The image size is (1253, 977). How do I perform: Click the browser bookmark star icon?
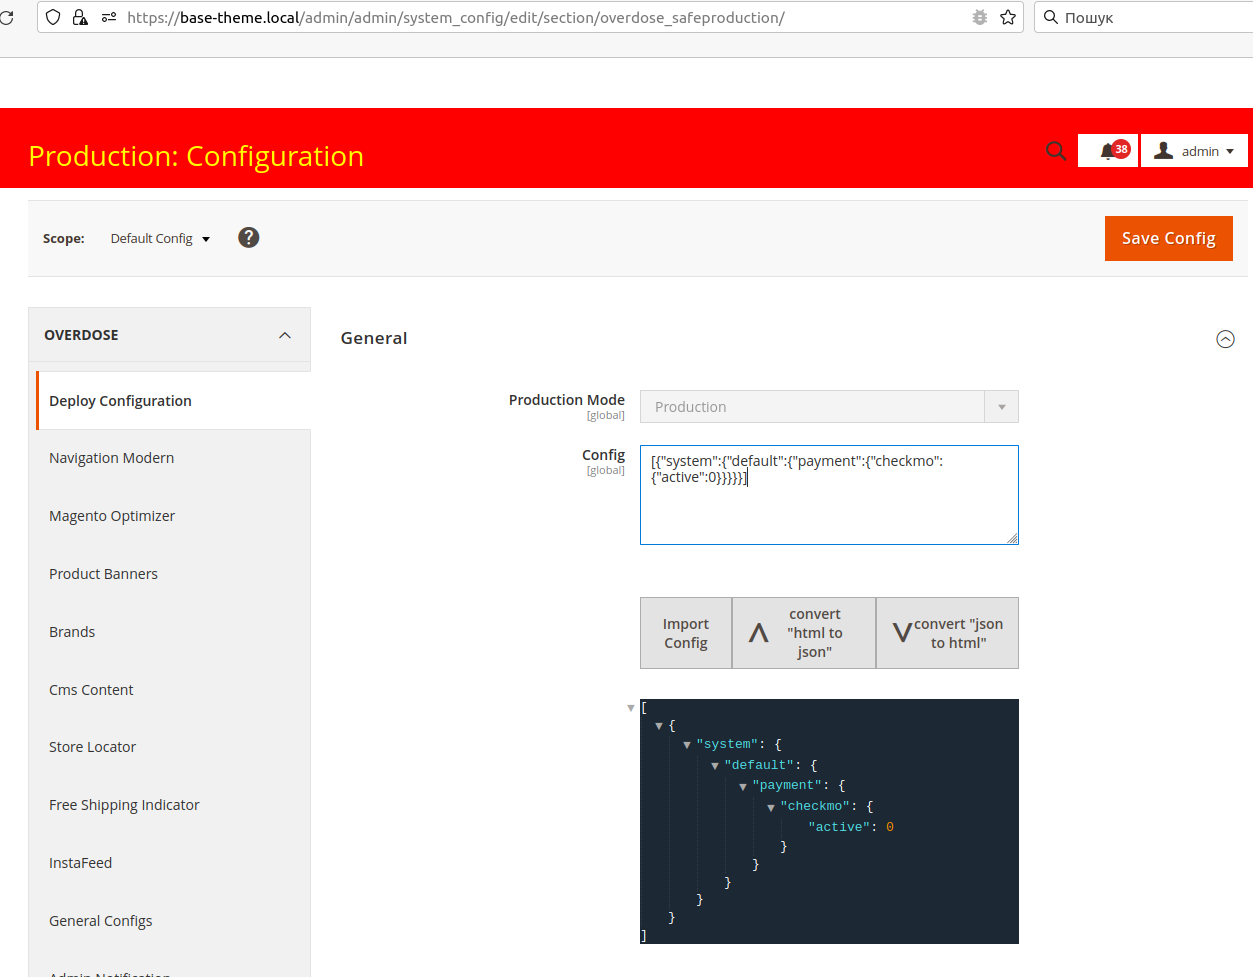pyautogui.click(x=1008, y=17)
